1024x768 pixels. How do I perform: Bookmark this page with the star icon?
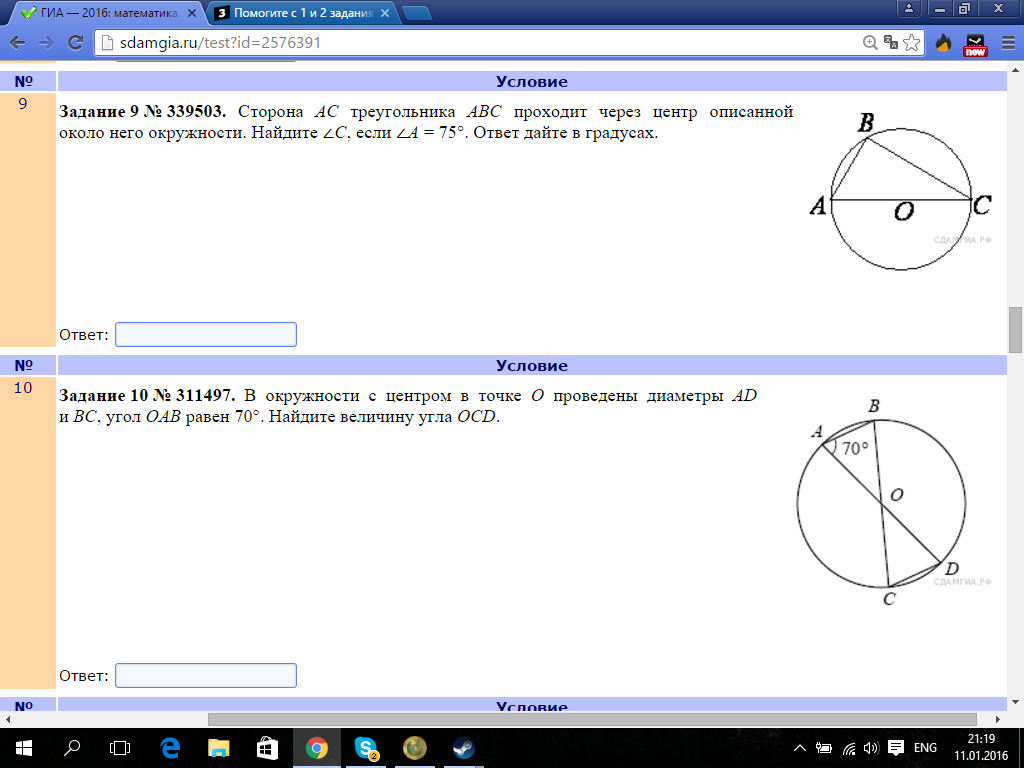pyautogui.click(x=911, y=43)
